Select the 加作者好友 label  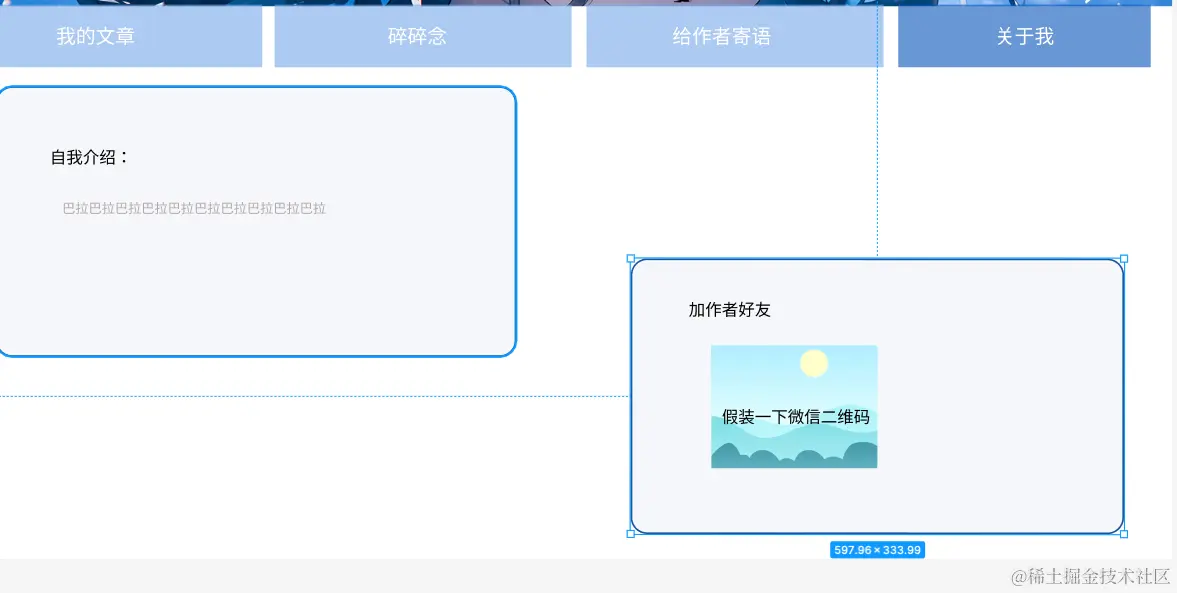pos(730,309)
